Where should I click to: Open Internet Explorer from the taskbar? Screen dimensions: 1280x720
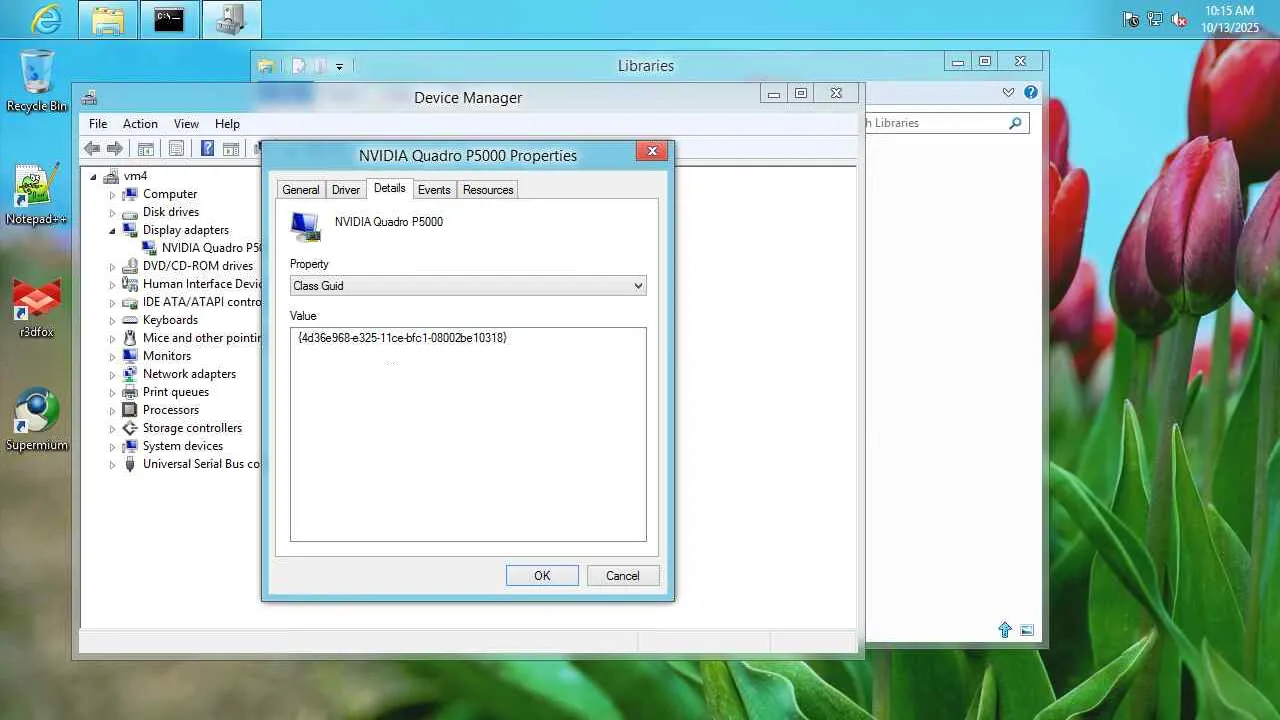tap(46, 19)
